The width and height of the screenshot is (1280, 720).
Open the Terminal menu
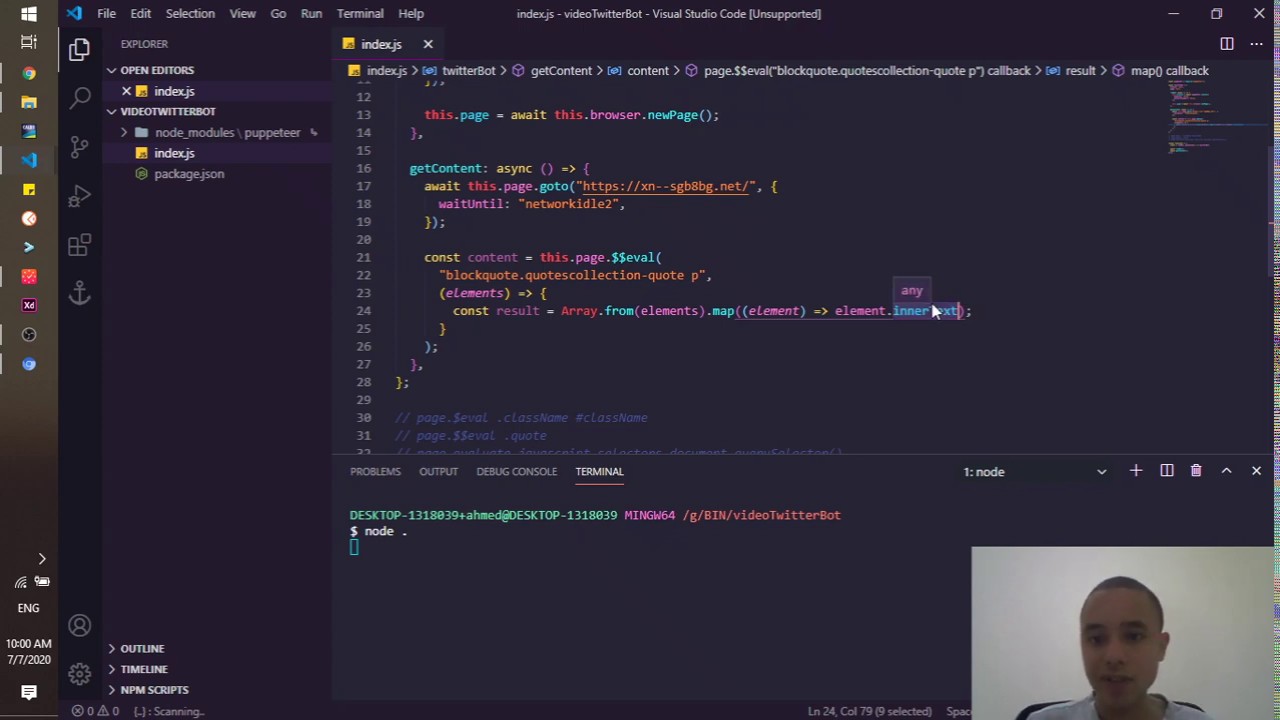[360, 14]
